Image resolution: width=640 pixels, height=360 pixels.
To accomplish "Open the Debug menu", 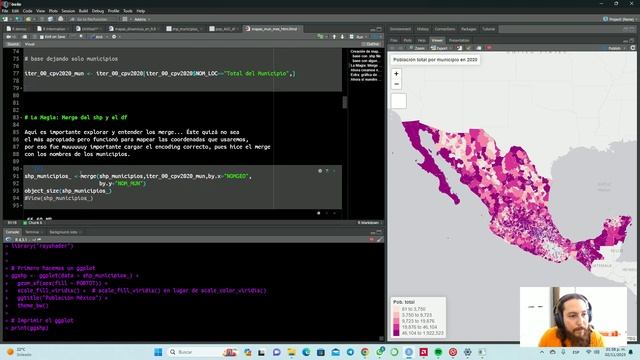I will [98, 11].
